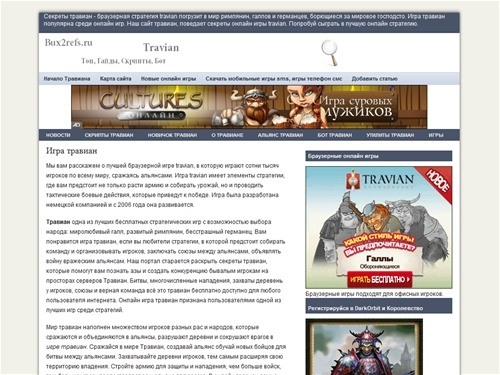Click the italic мире травиан phrase
The width and height of the screenshot is (500, 375).
click(67, 347)
